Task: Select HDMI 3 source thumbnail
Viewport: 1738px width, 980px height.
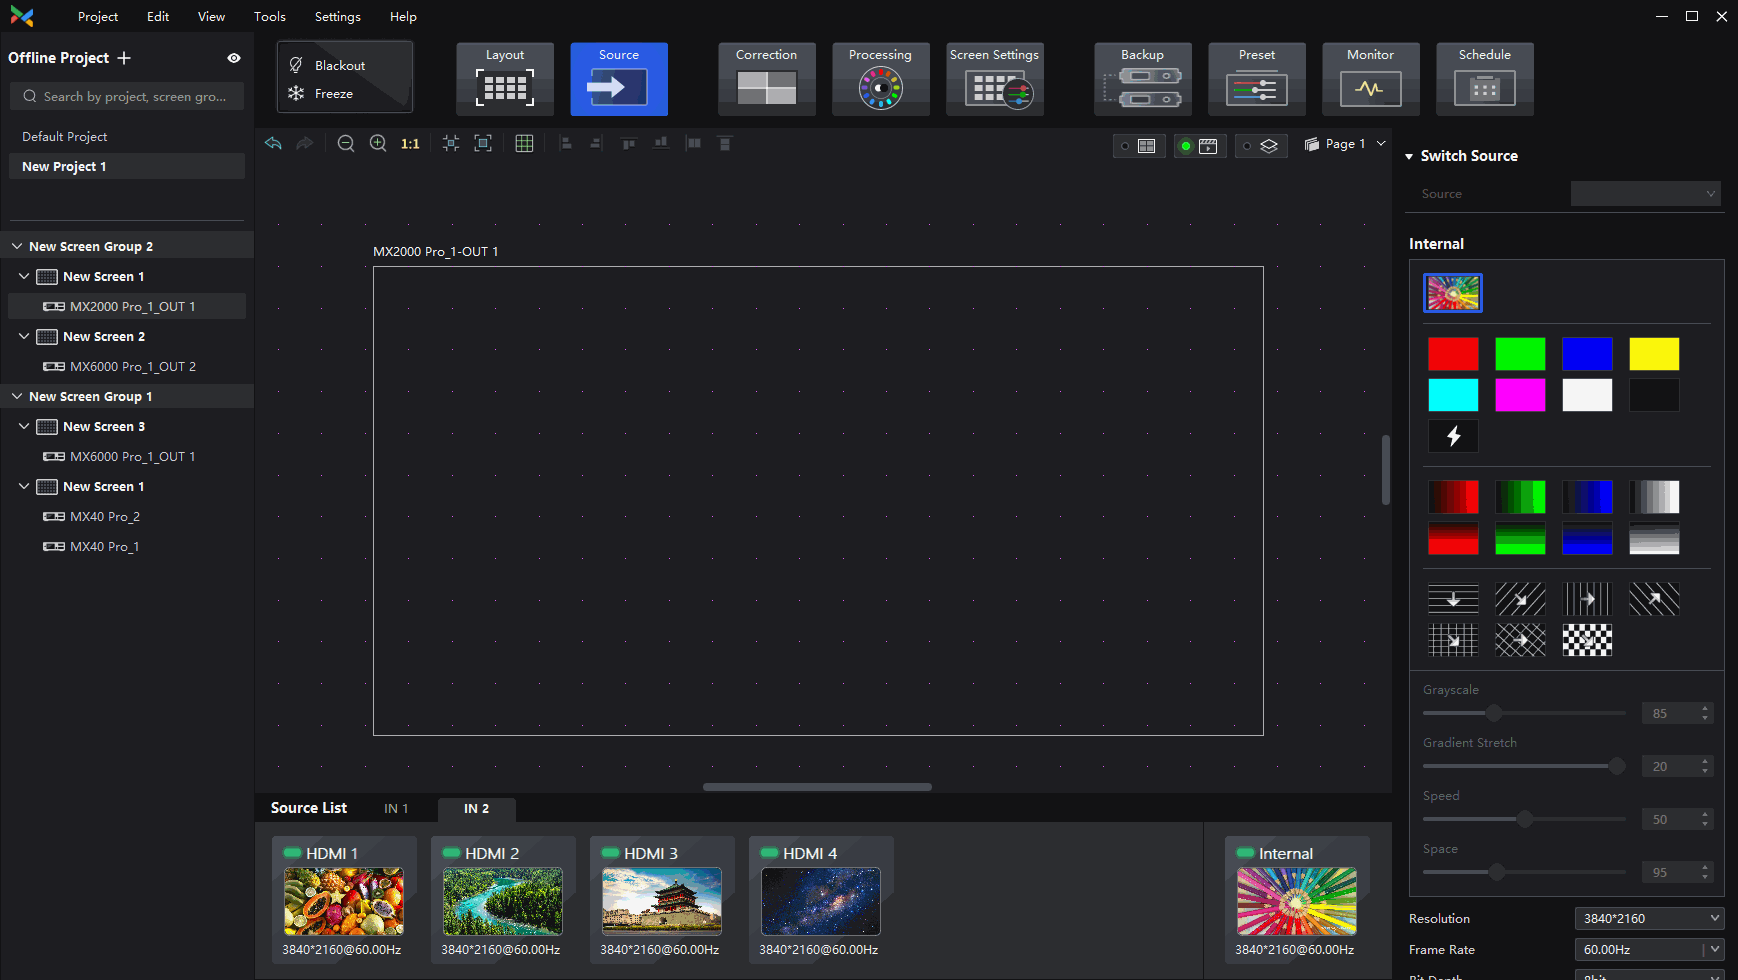Action: [662, 900]
